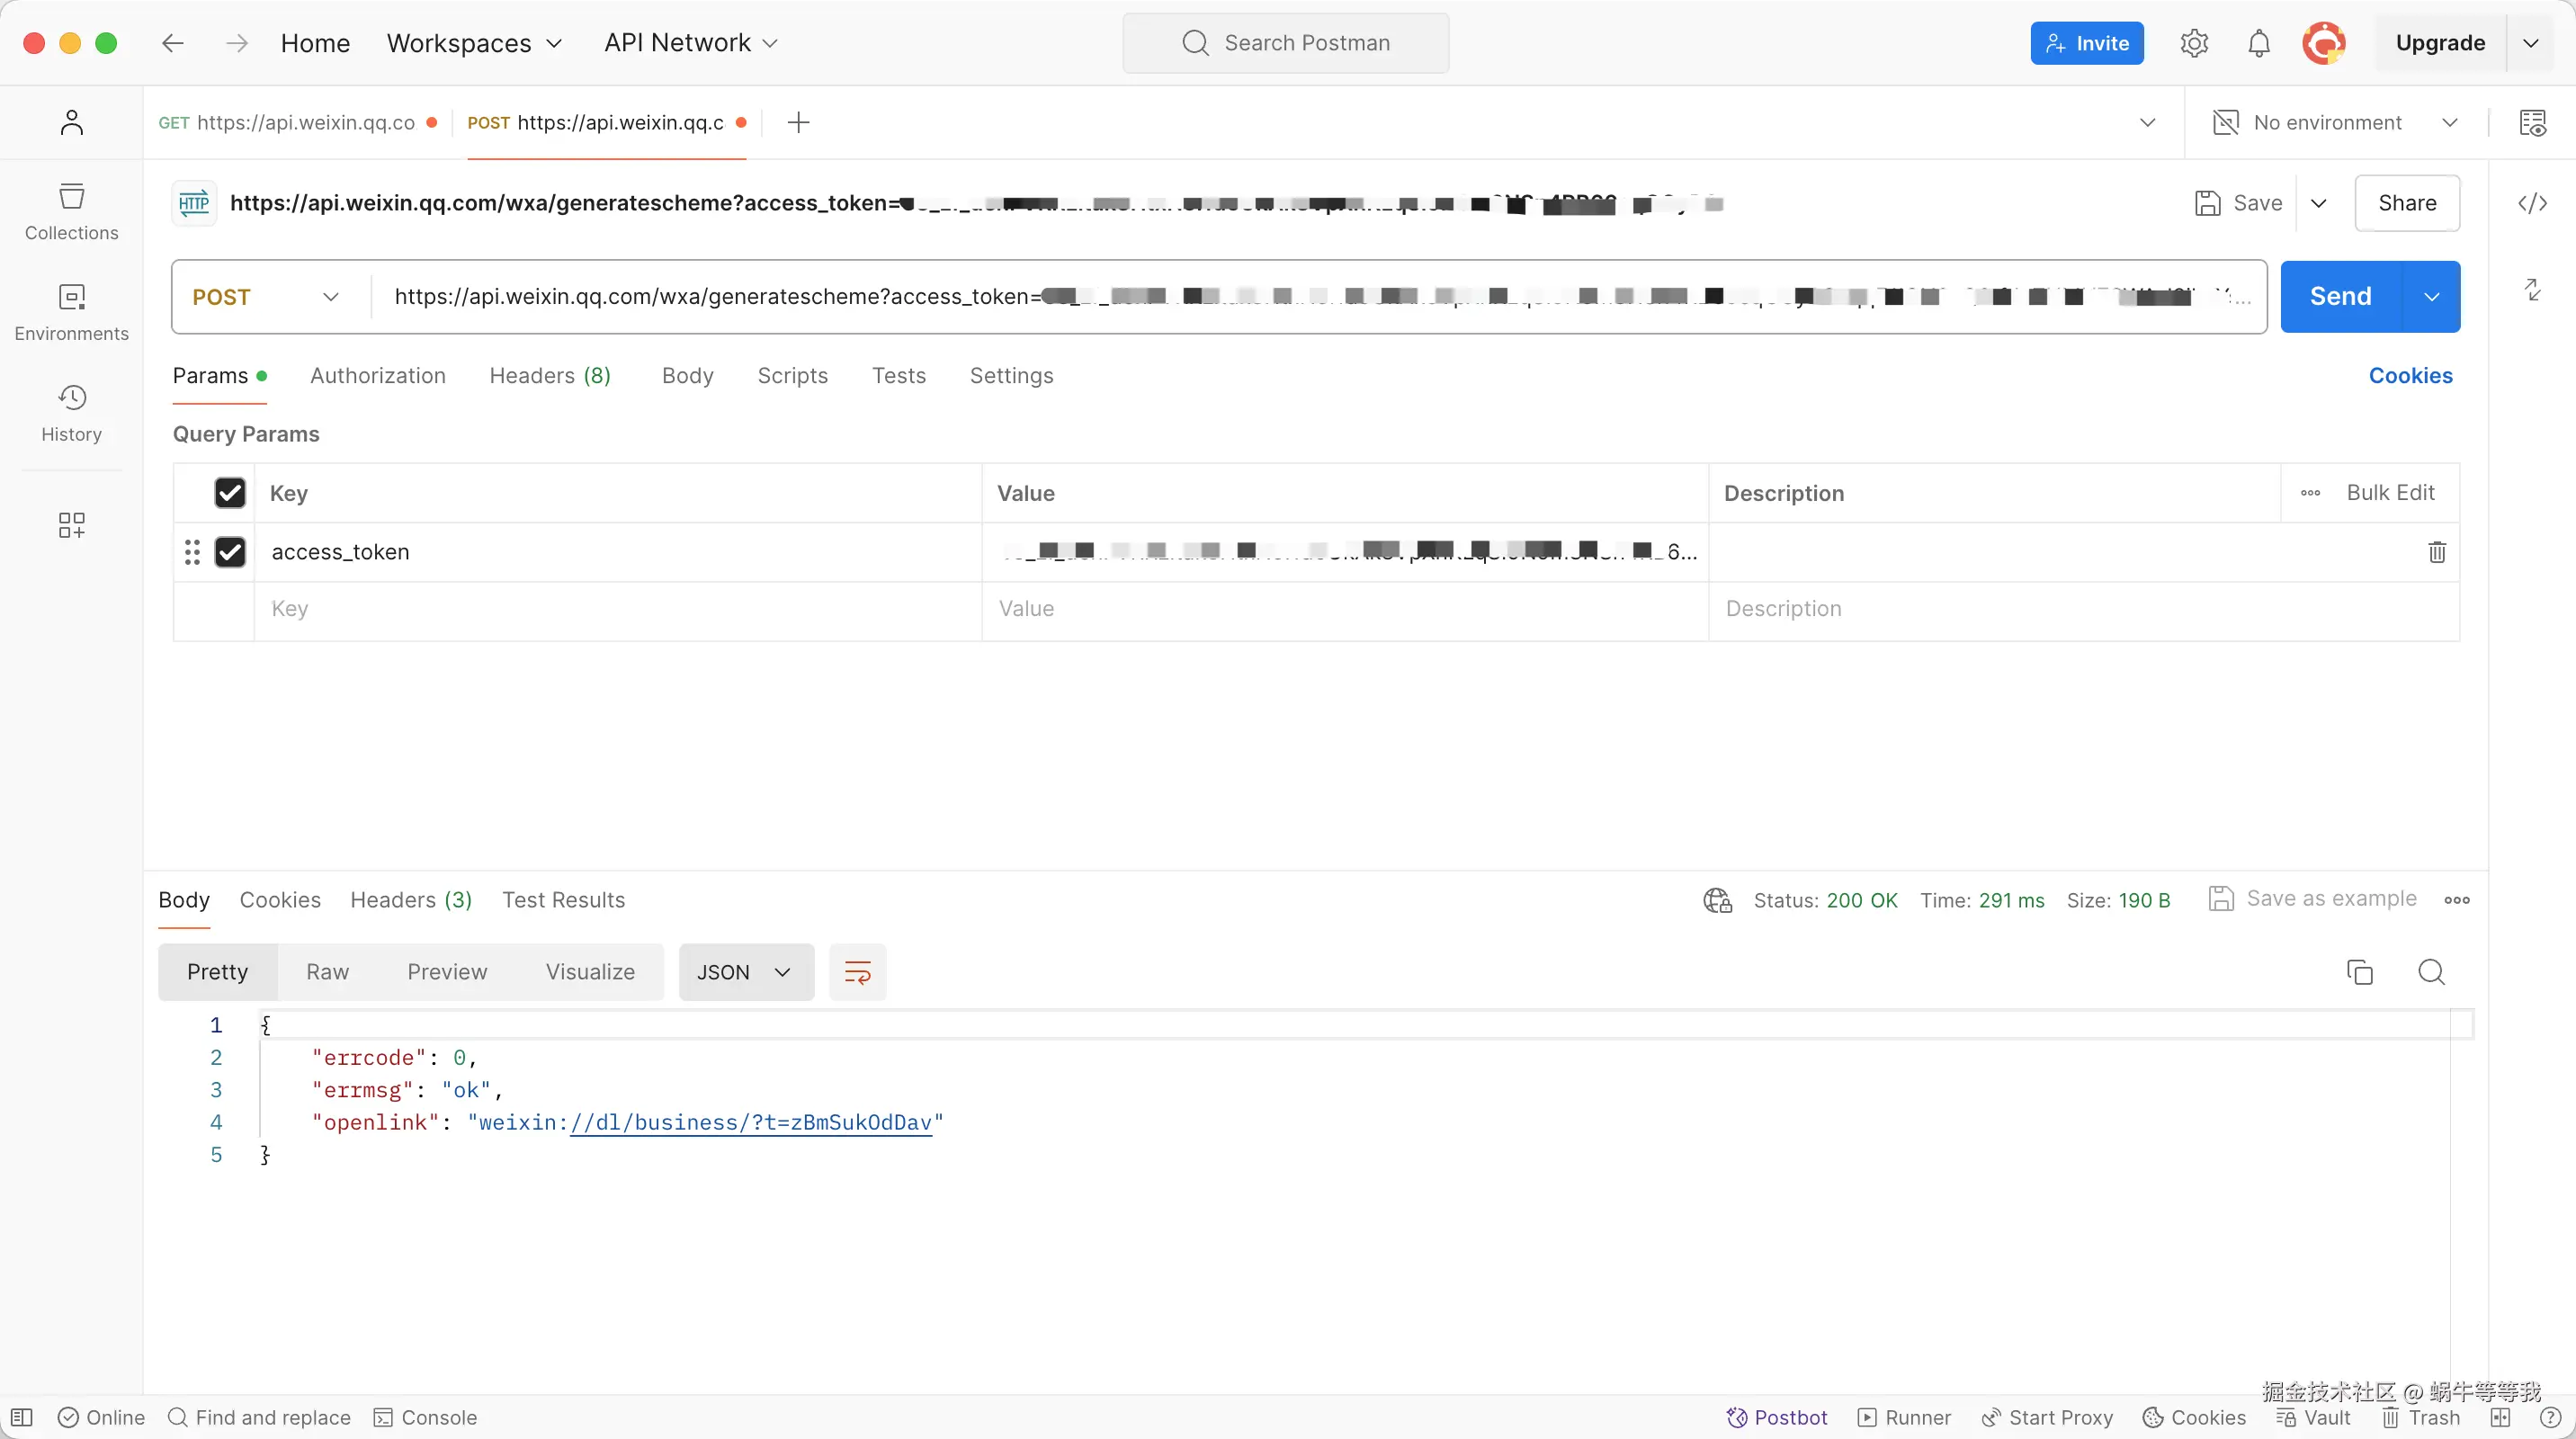Toggle word wrap in response
Image resolution: width=2576 pixels, height=1439 pixels.
click(x=857, y=972)
